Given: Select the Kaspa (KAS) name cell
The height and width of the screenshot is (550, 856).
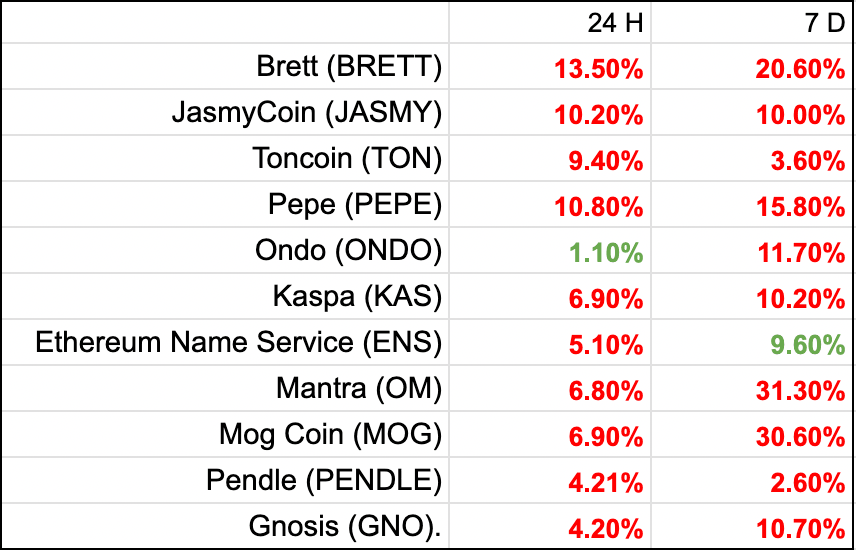Looking at the screenshot, I should click(357, 297).
